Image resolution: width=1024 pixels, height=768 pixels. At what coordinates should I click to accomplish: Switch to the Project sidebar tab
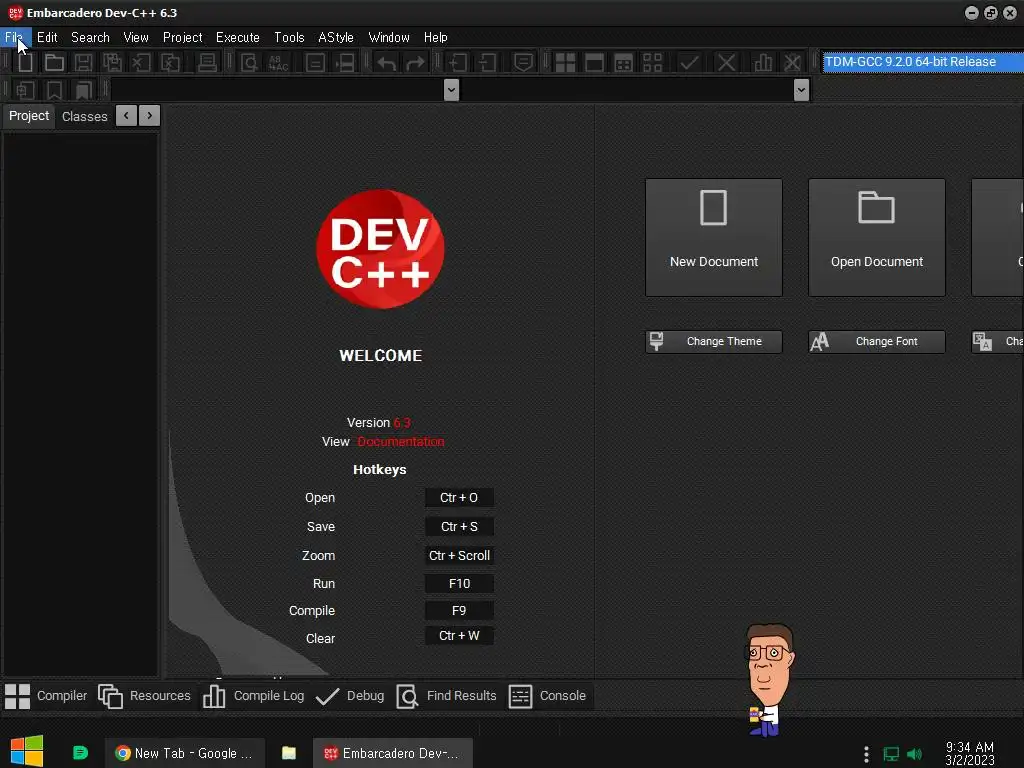point(29,116)
